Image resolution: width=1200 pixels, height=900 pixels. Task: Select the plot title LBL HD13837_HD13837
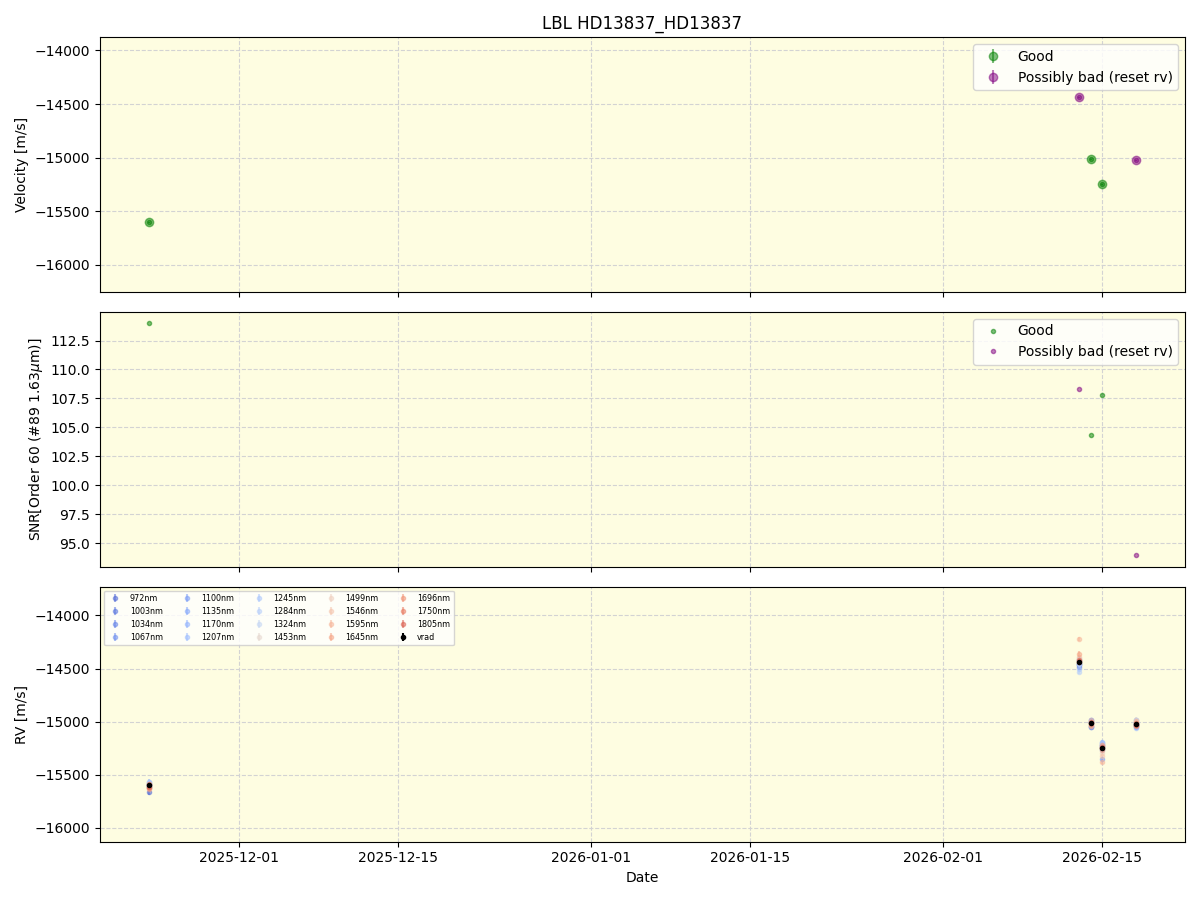pyautogui.click(x=640, y=19)
